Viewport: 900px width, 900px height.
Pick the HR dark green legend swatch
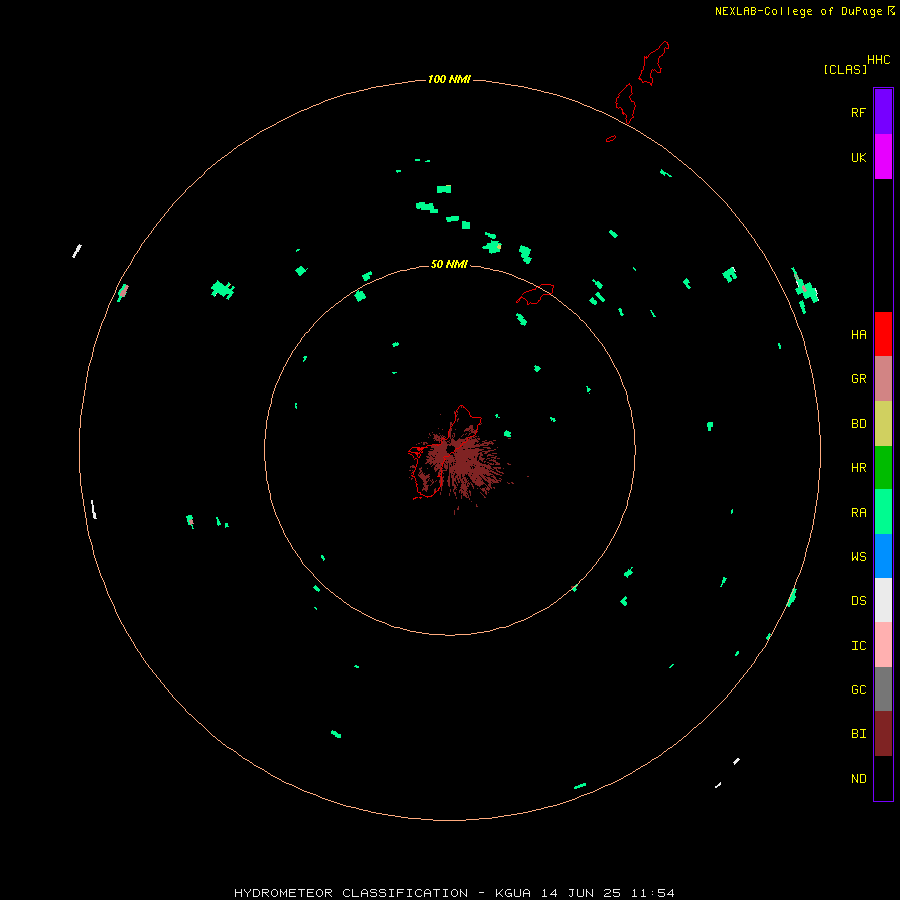click(x=883, y=468)
